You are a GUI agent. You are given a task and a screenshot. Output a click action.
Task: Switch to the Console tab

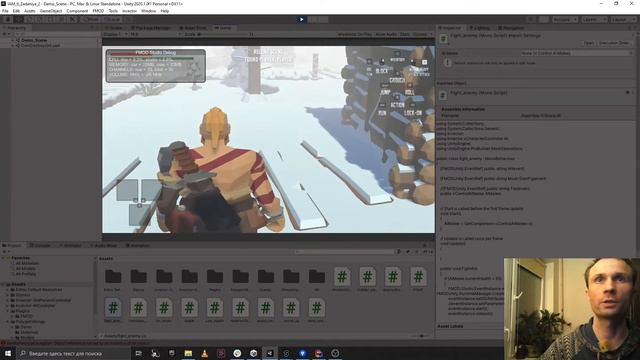[40, 245]
